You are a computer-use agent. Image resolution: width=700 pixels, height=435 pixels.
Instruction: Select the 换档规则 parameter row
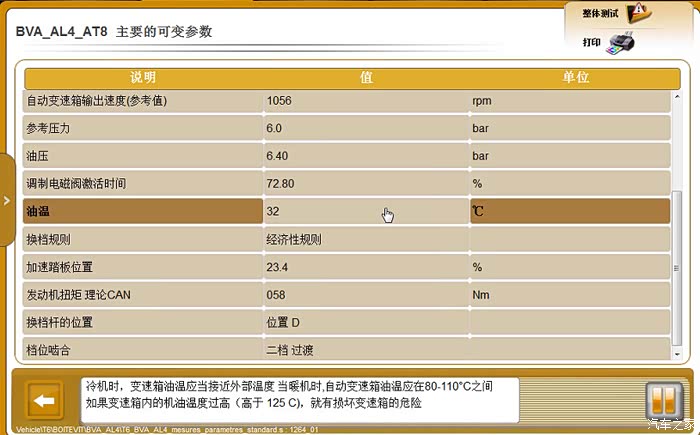pyautogui.click(x=143, y=240)
